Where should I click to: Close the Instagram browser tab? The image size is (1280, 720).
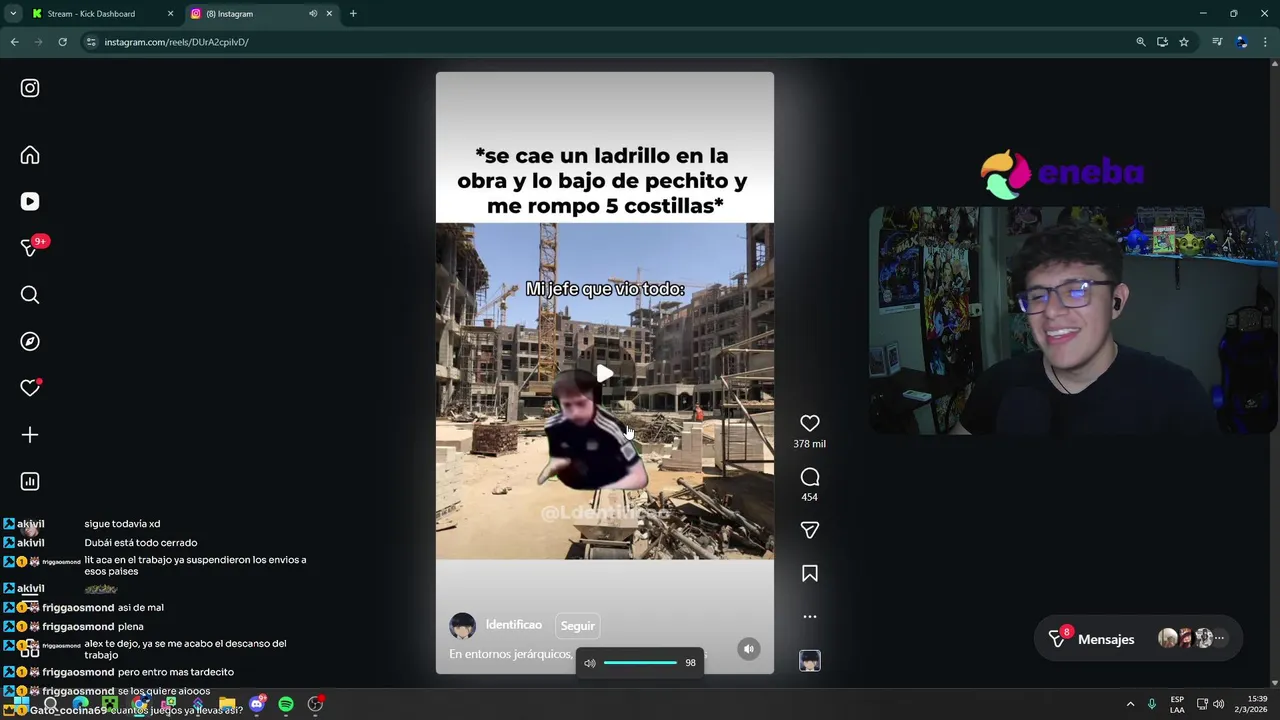(x=329, y=14)
